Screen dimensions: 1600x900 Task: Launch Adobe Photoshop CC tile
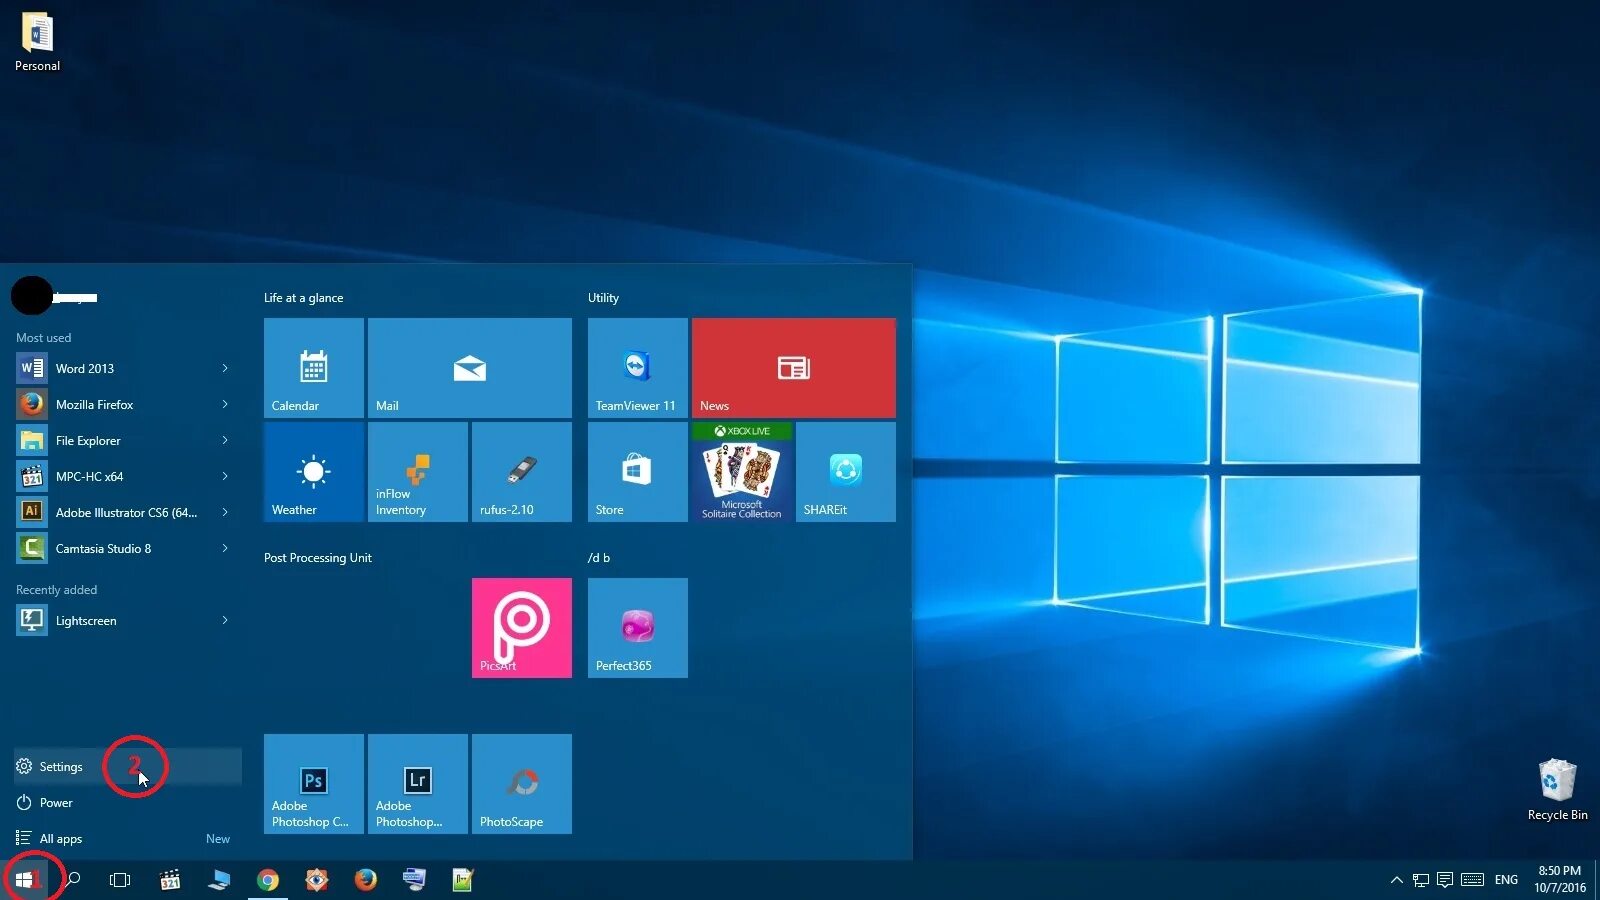[x=314, y=784]
